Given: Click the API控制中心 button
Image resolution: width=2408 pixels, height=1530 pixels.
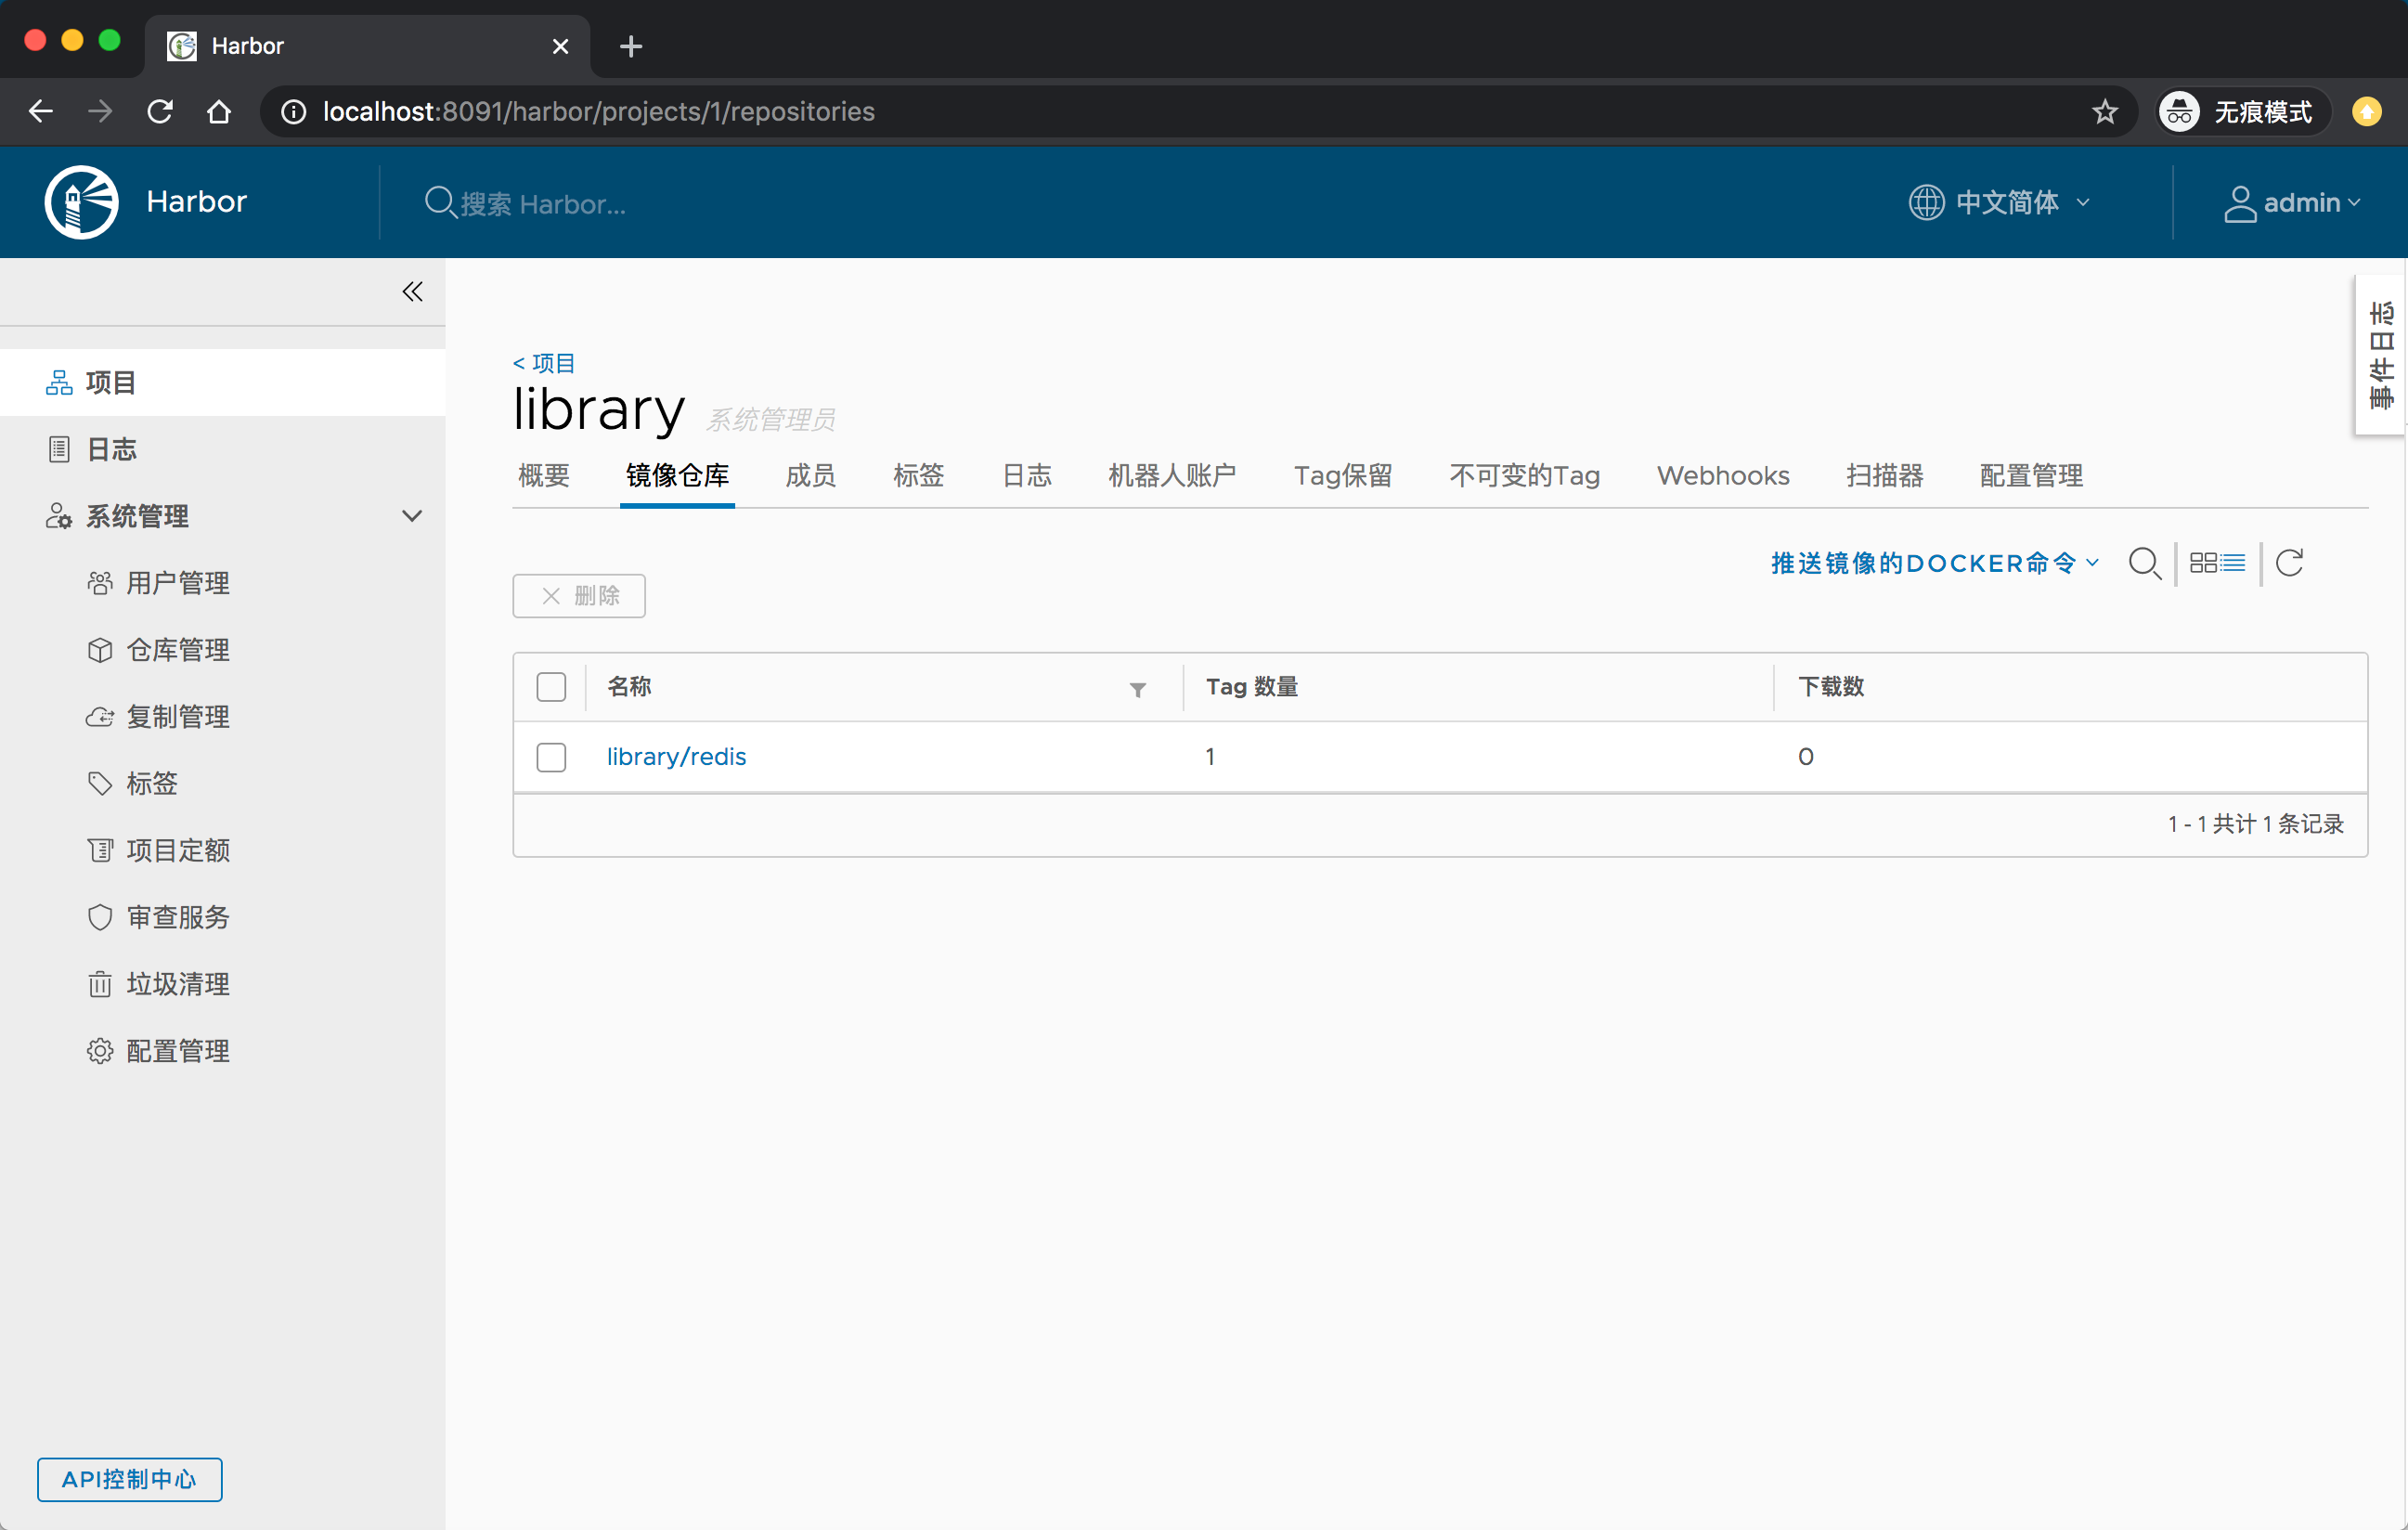Looking at the screenshot, I should pos(130,1478).
